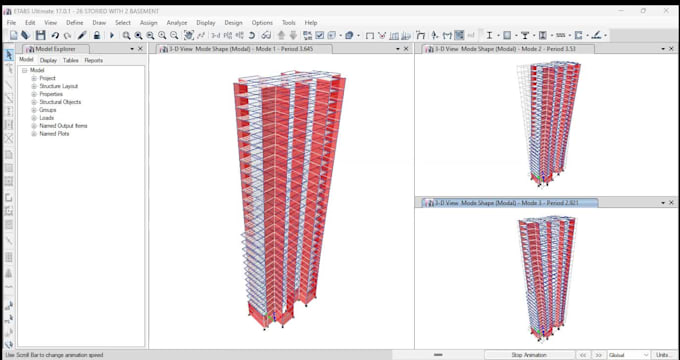Click next mode >> button
Image resolution: width=680 pixels, height=360 pixels.
pyautogui.click(x=599, y=355)
